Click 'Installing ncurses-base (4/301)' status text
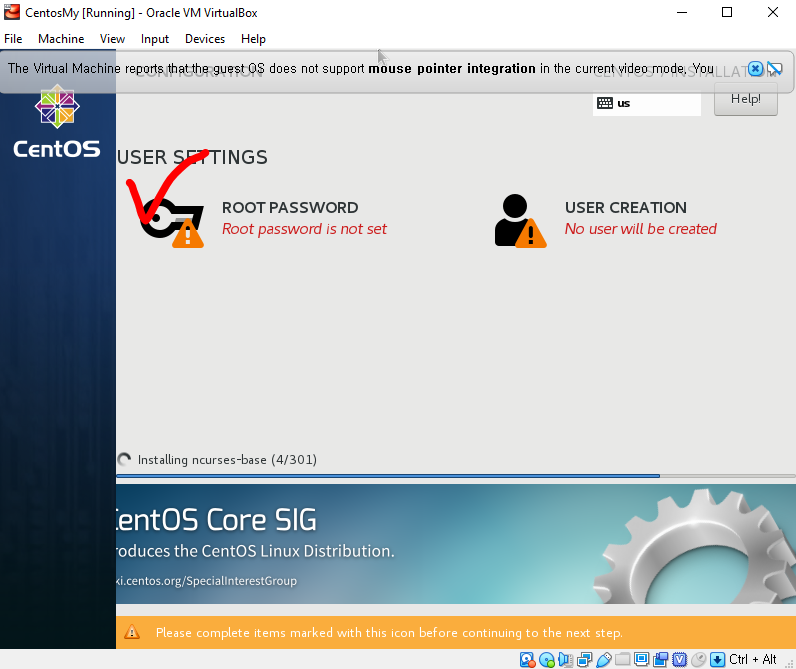The height and width of the screenshot is (669, 796). point(227,459)
